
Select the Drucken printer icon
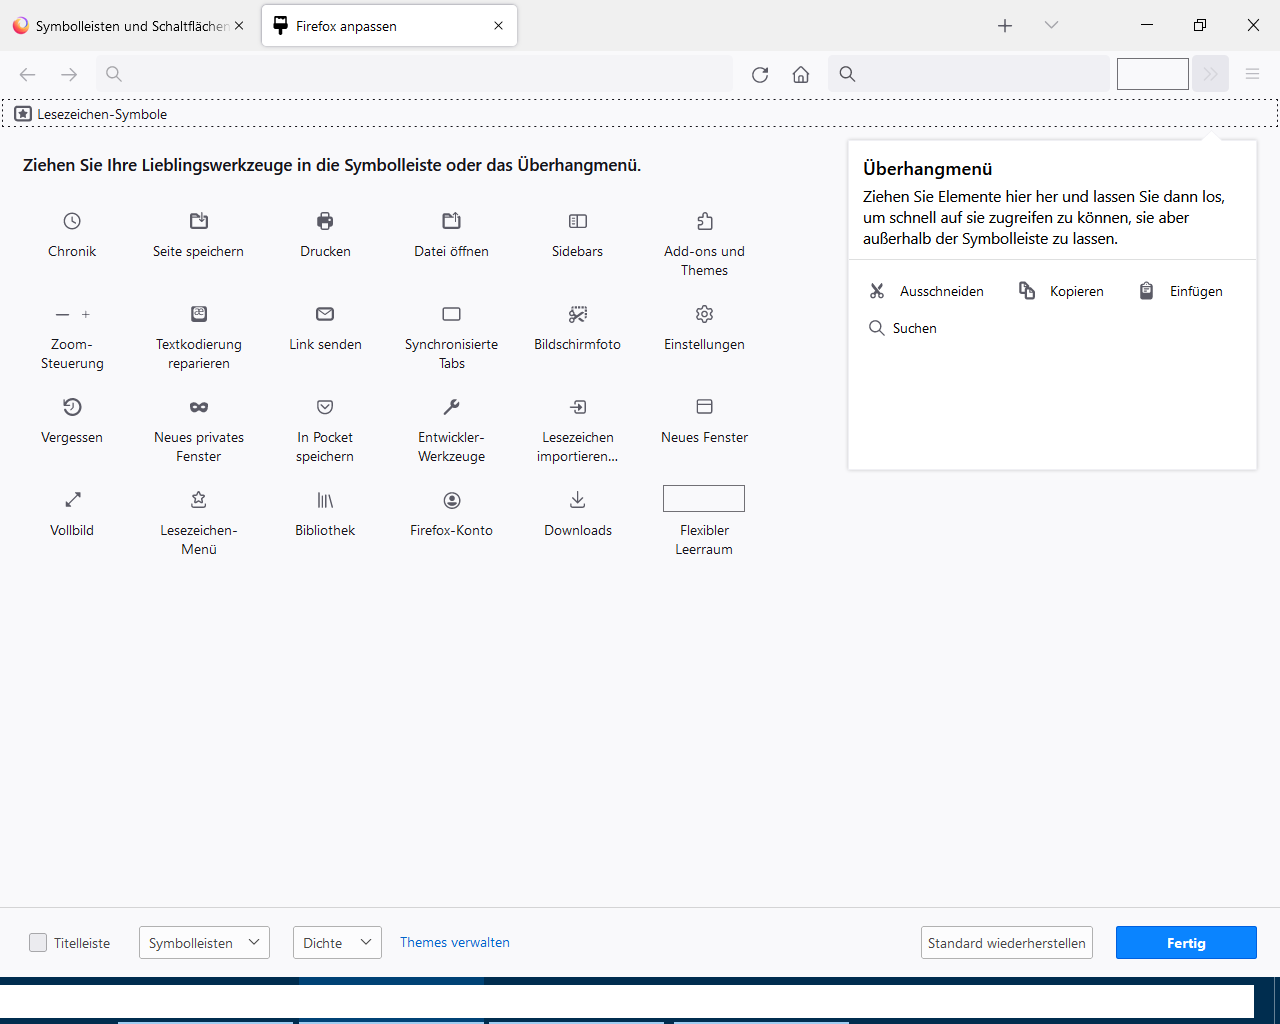[x=325, y=221]
